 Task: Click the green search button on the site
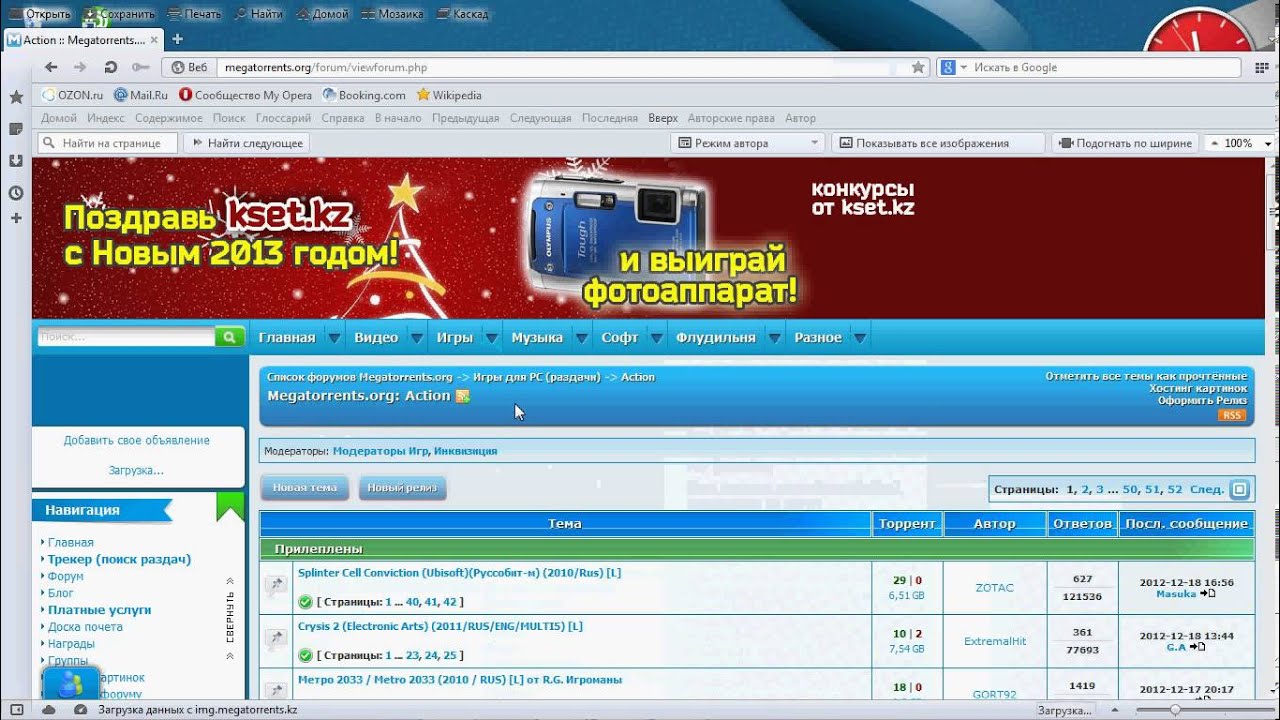pyautogui.click(x=229, y=337)
